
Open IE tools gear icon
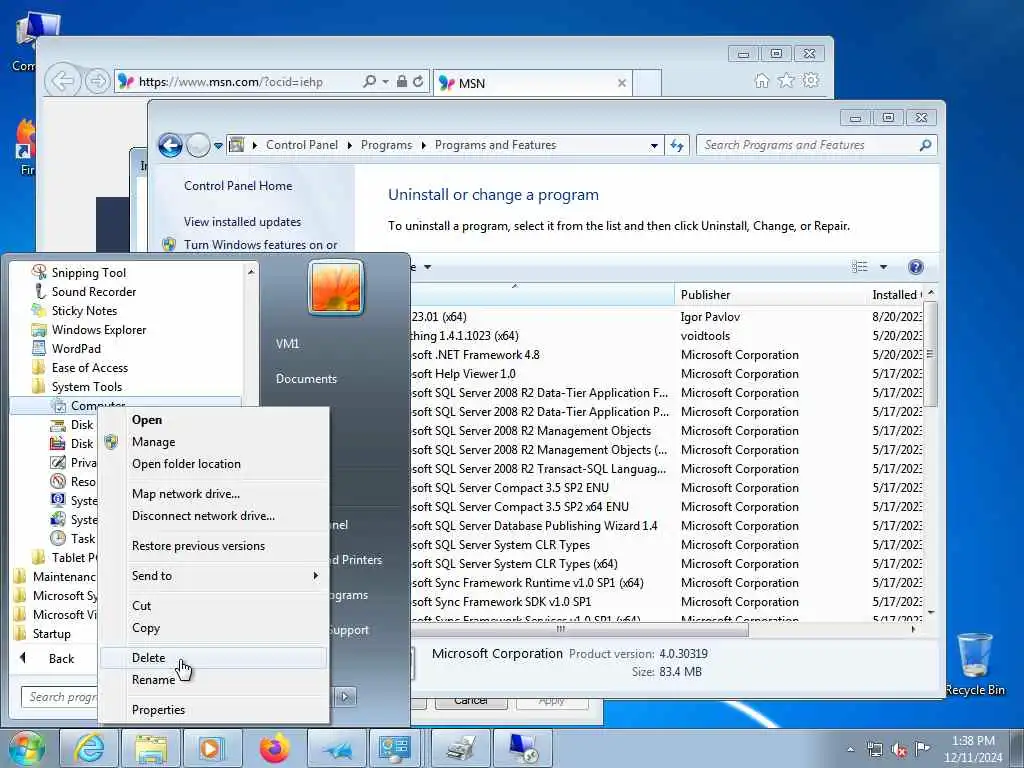[x=811, y=80]
